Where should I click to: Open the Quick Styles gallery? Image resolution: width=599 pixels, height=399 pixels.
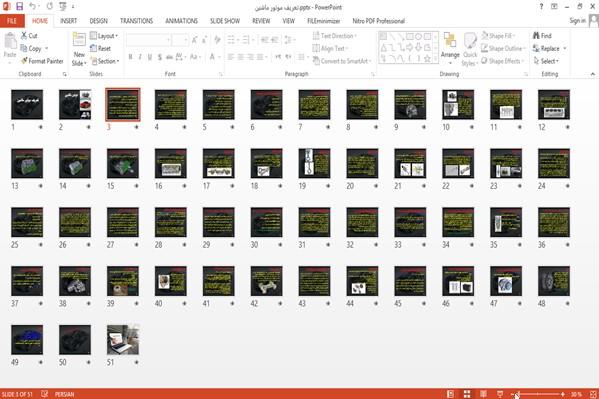pos(470,49)
